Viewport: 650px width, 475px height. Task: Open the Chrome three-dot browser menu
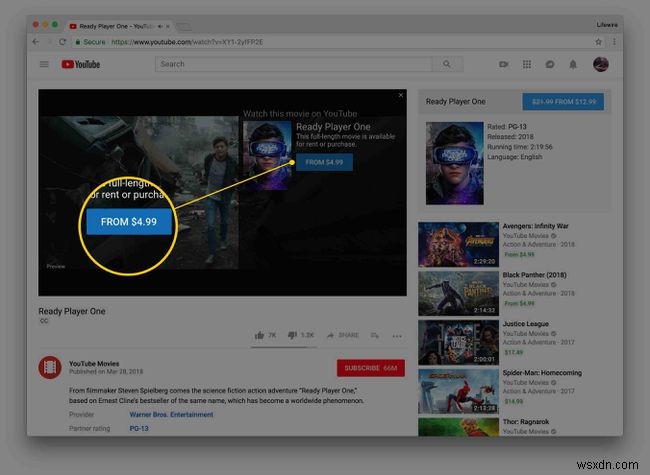point(614,42)
